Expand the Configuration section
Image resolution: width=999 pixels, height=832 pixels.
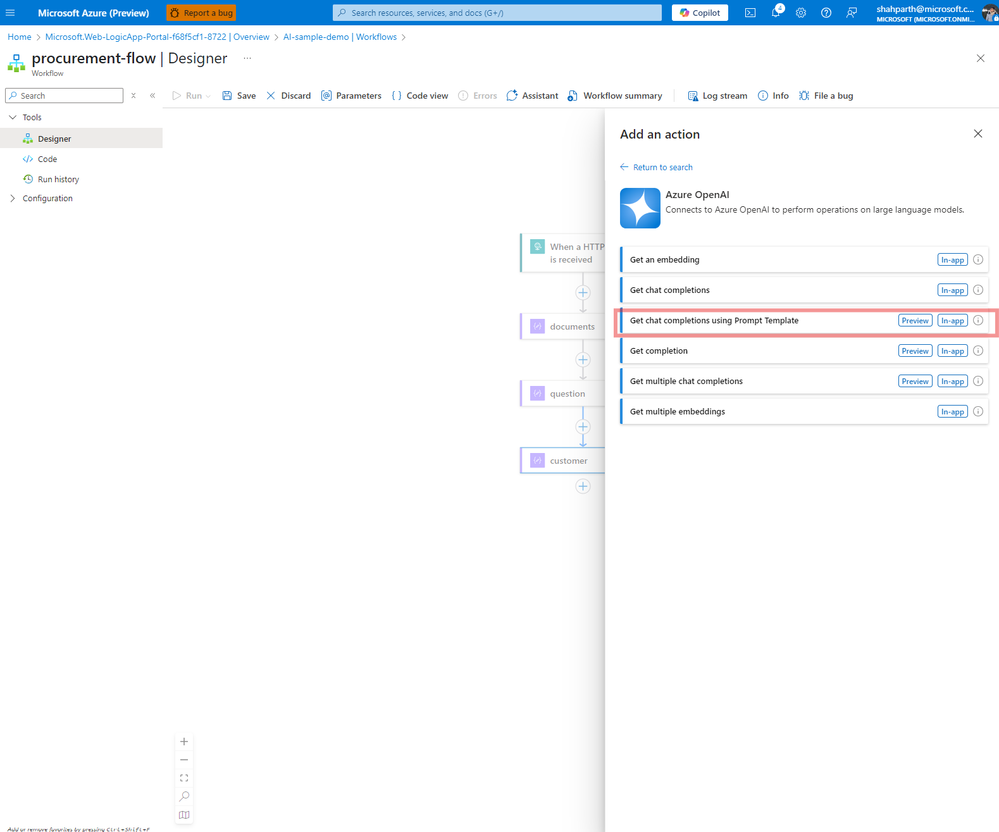[13, 198]
